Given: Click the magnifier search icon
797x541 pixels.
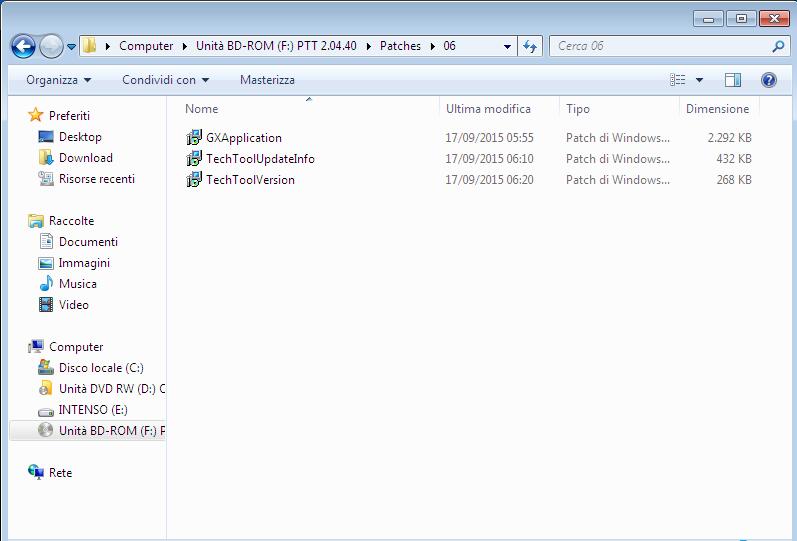Looking at the screenshot, I should tap(778, 46).
